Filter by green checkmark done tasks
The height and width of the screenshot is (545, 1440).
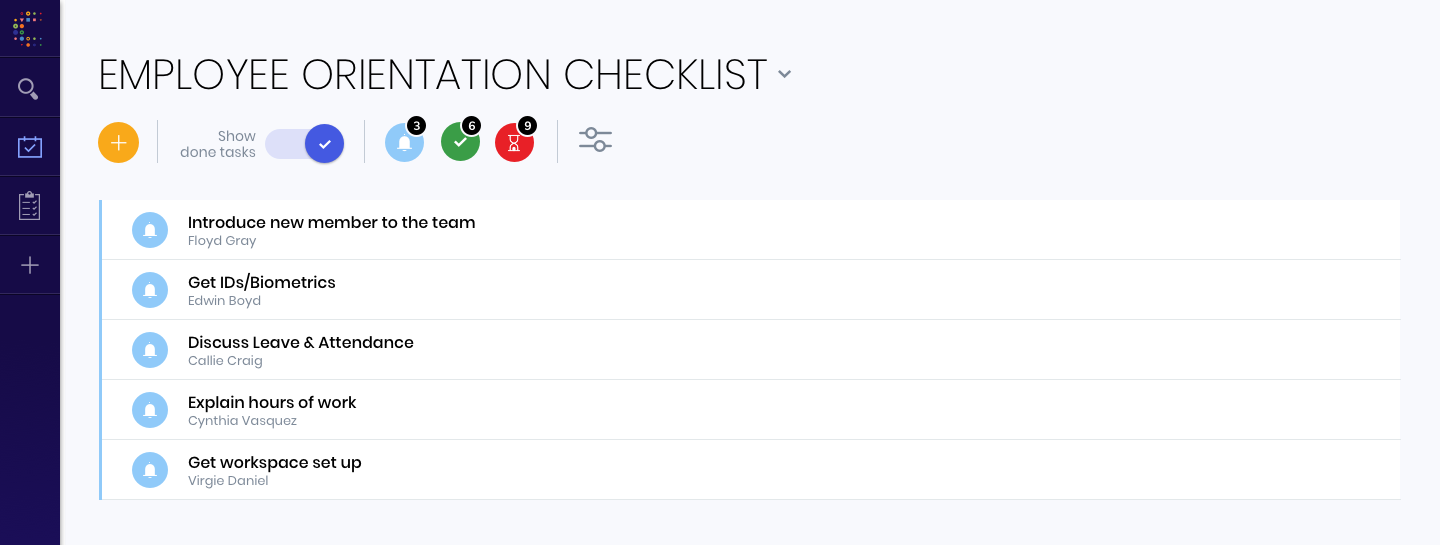(x=460, y=142)
